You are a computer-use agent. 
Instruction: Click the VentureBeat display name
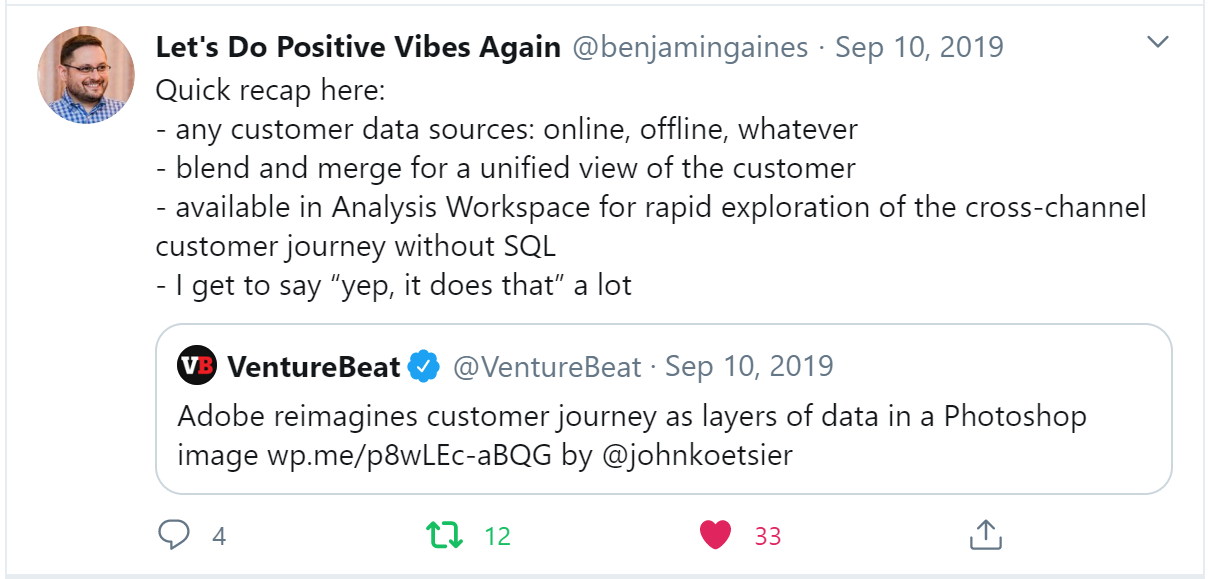pyautogui.click(x=314, y=367)
